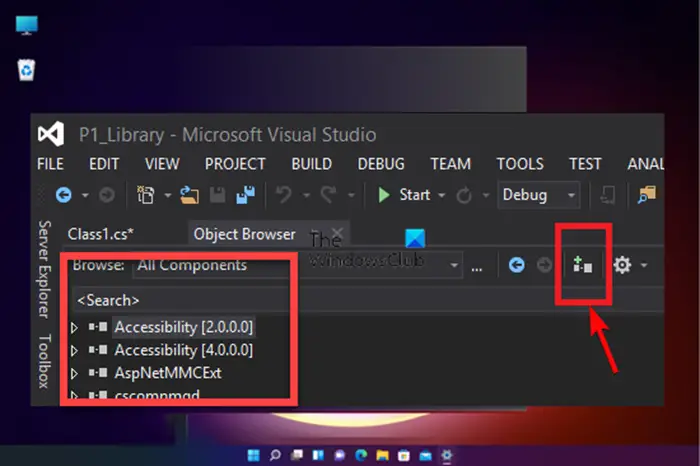Open the Object Browser Settings dropdown arrow
The height and width of the screenshot is (466, 700).
(644, 265)
